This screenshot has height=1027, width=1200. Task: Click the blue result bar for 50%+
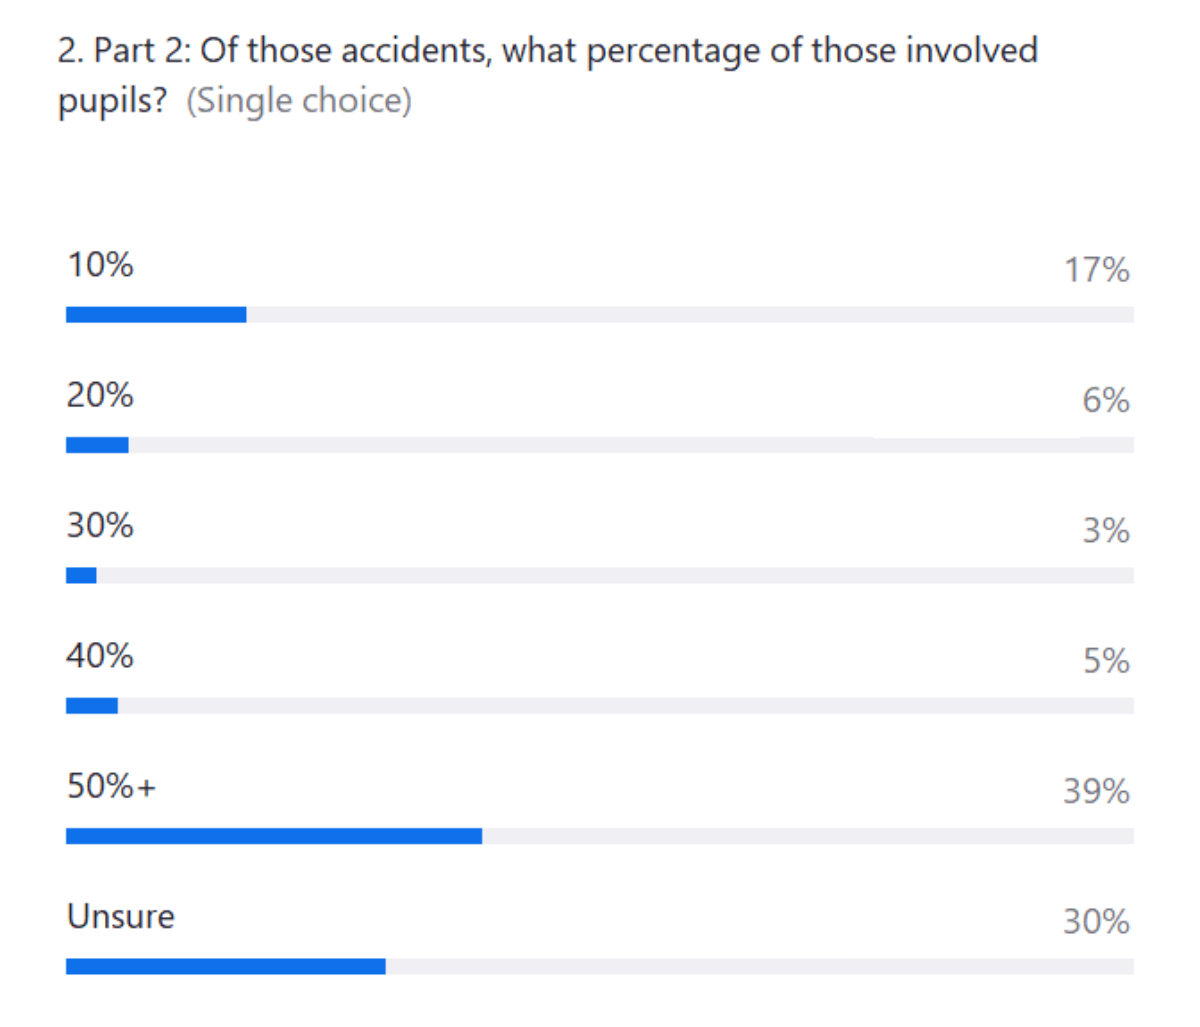pyautogui.click(x=274, y=836)
